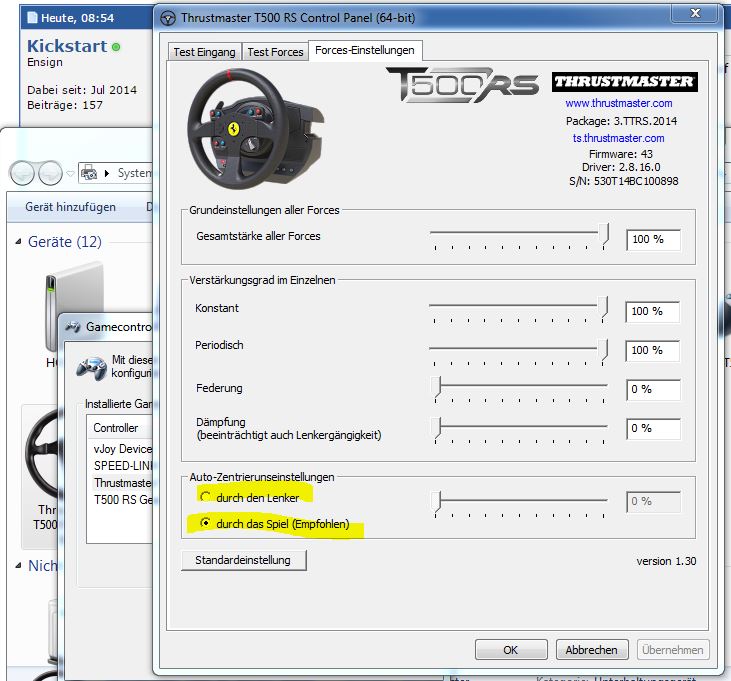Select the SPEED-LINK controller entry
The height and width of the screenshot is (681, 731).
click(x=123, y=466)
